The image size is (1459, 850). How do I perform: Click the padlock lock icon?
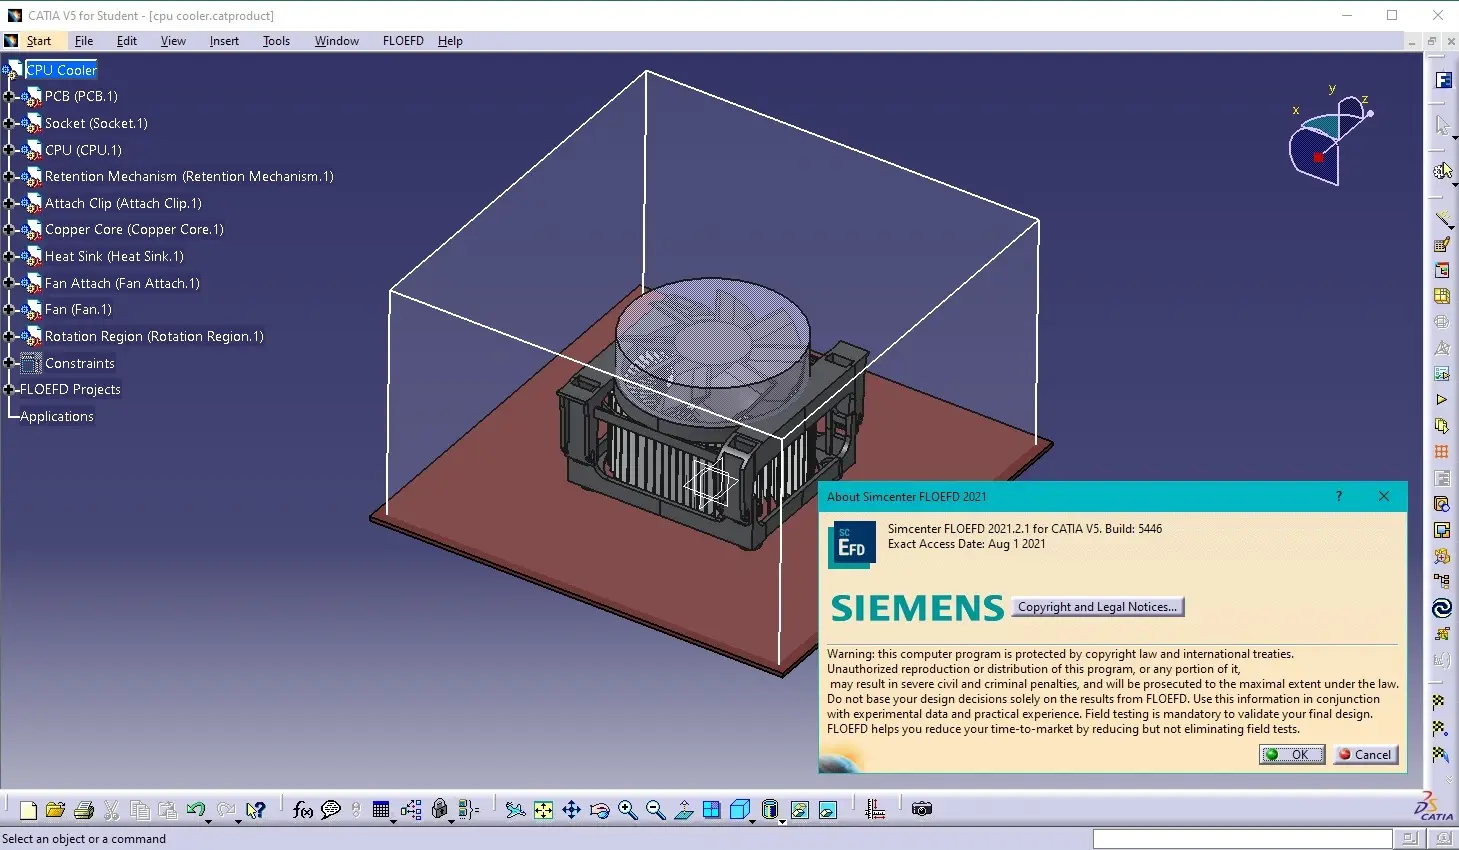click(439, 810)
